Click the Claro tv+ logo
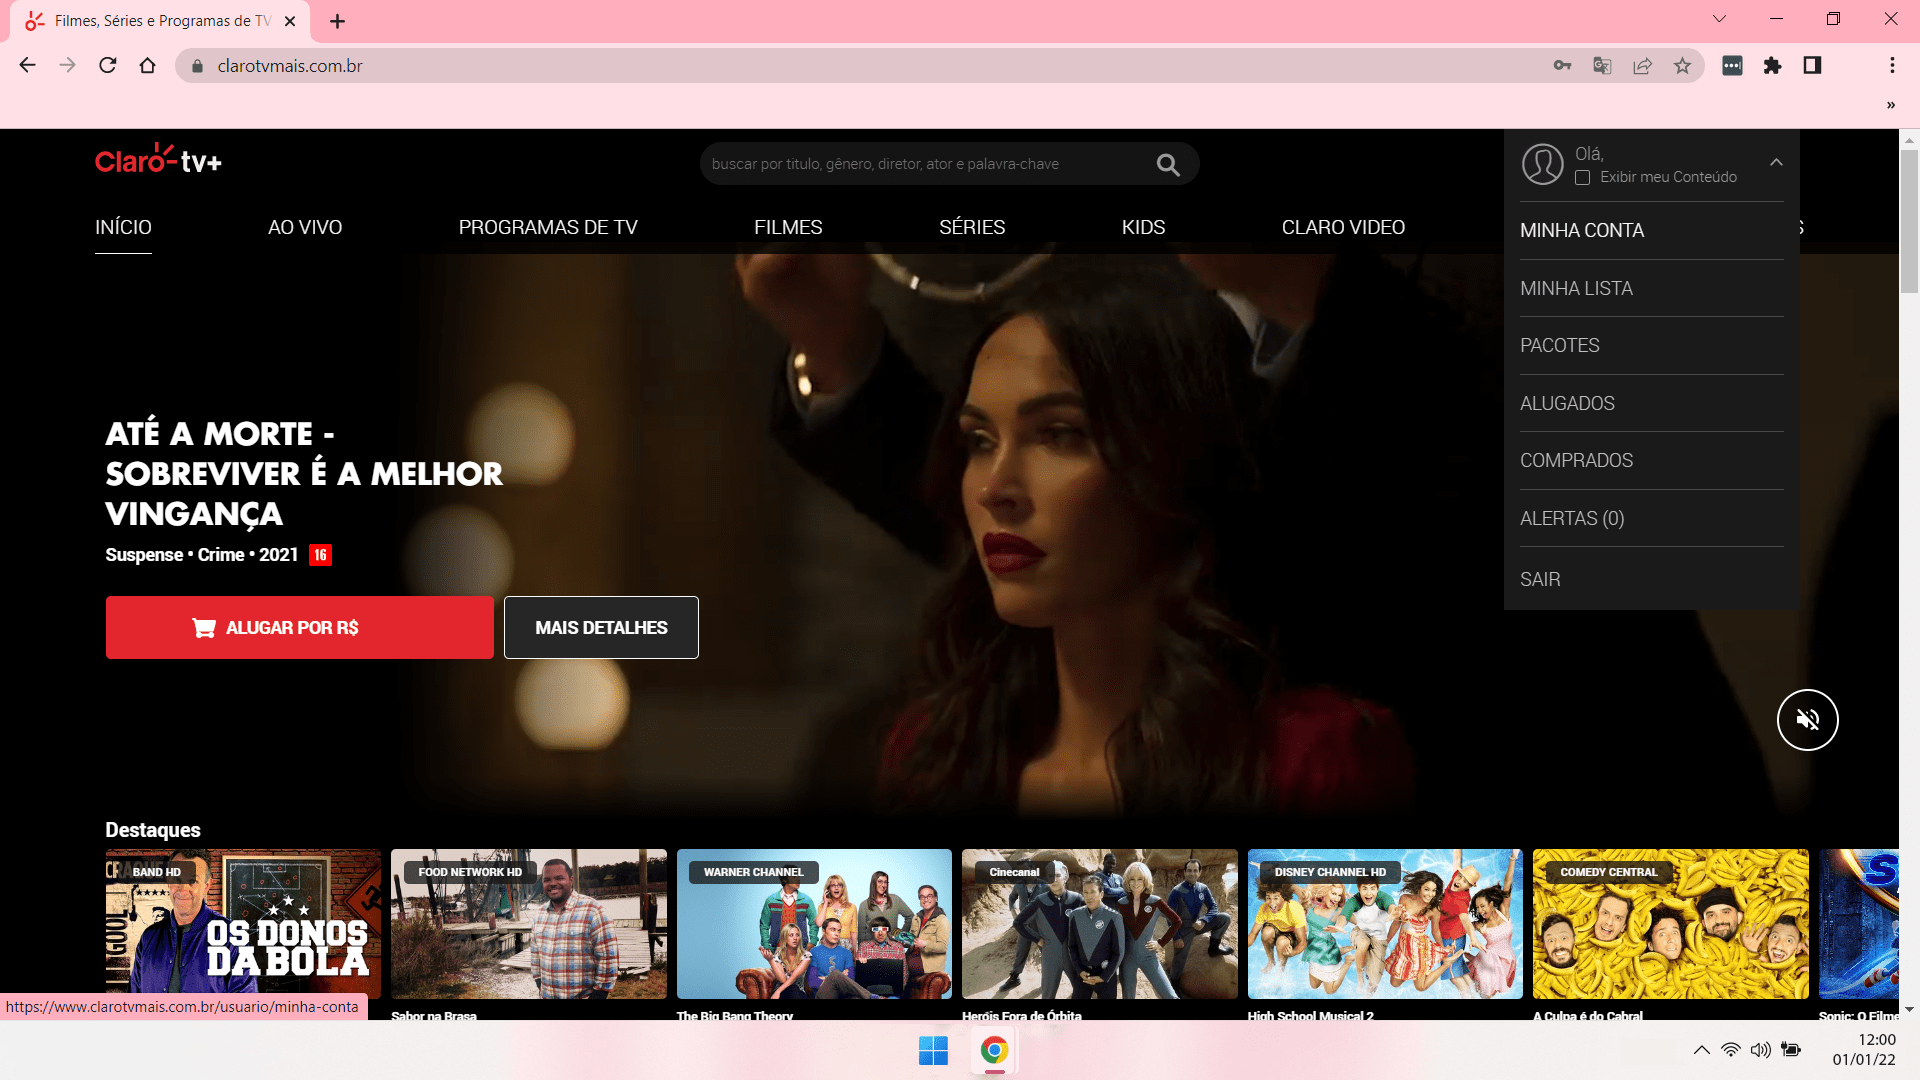Image resolution: width=1920 pixels, height=1080 pixels. [x=158, y=160]
